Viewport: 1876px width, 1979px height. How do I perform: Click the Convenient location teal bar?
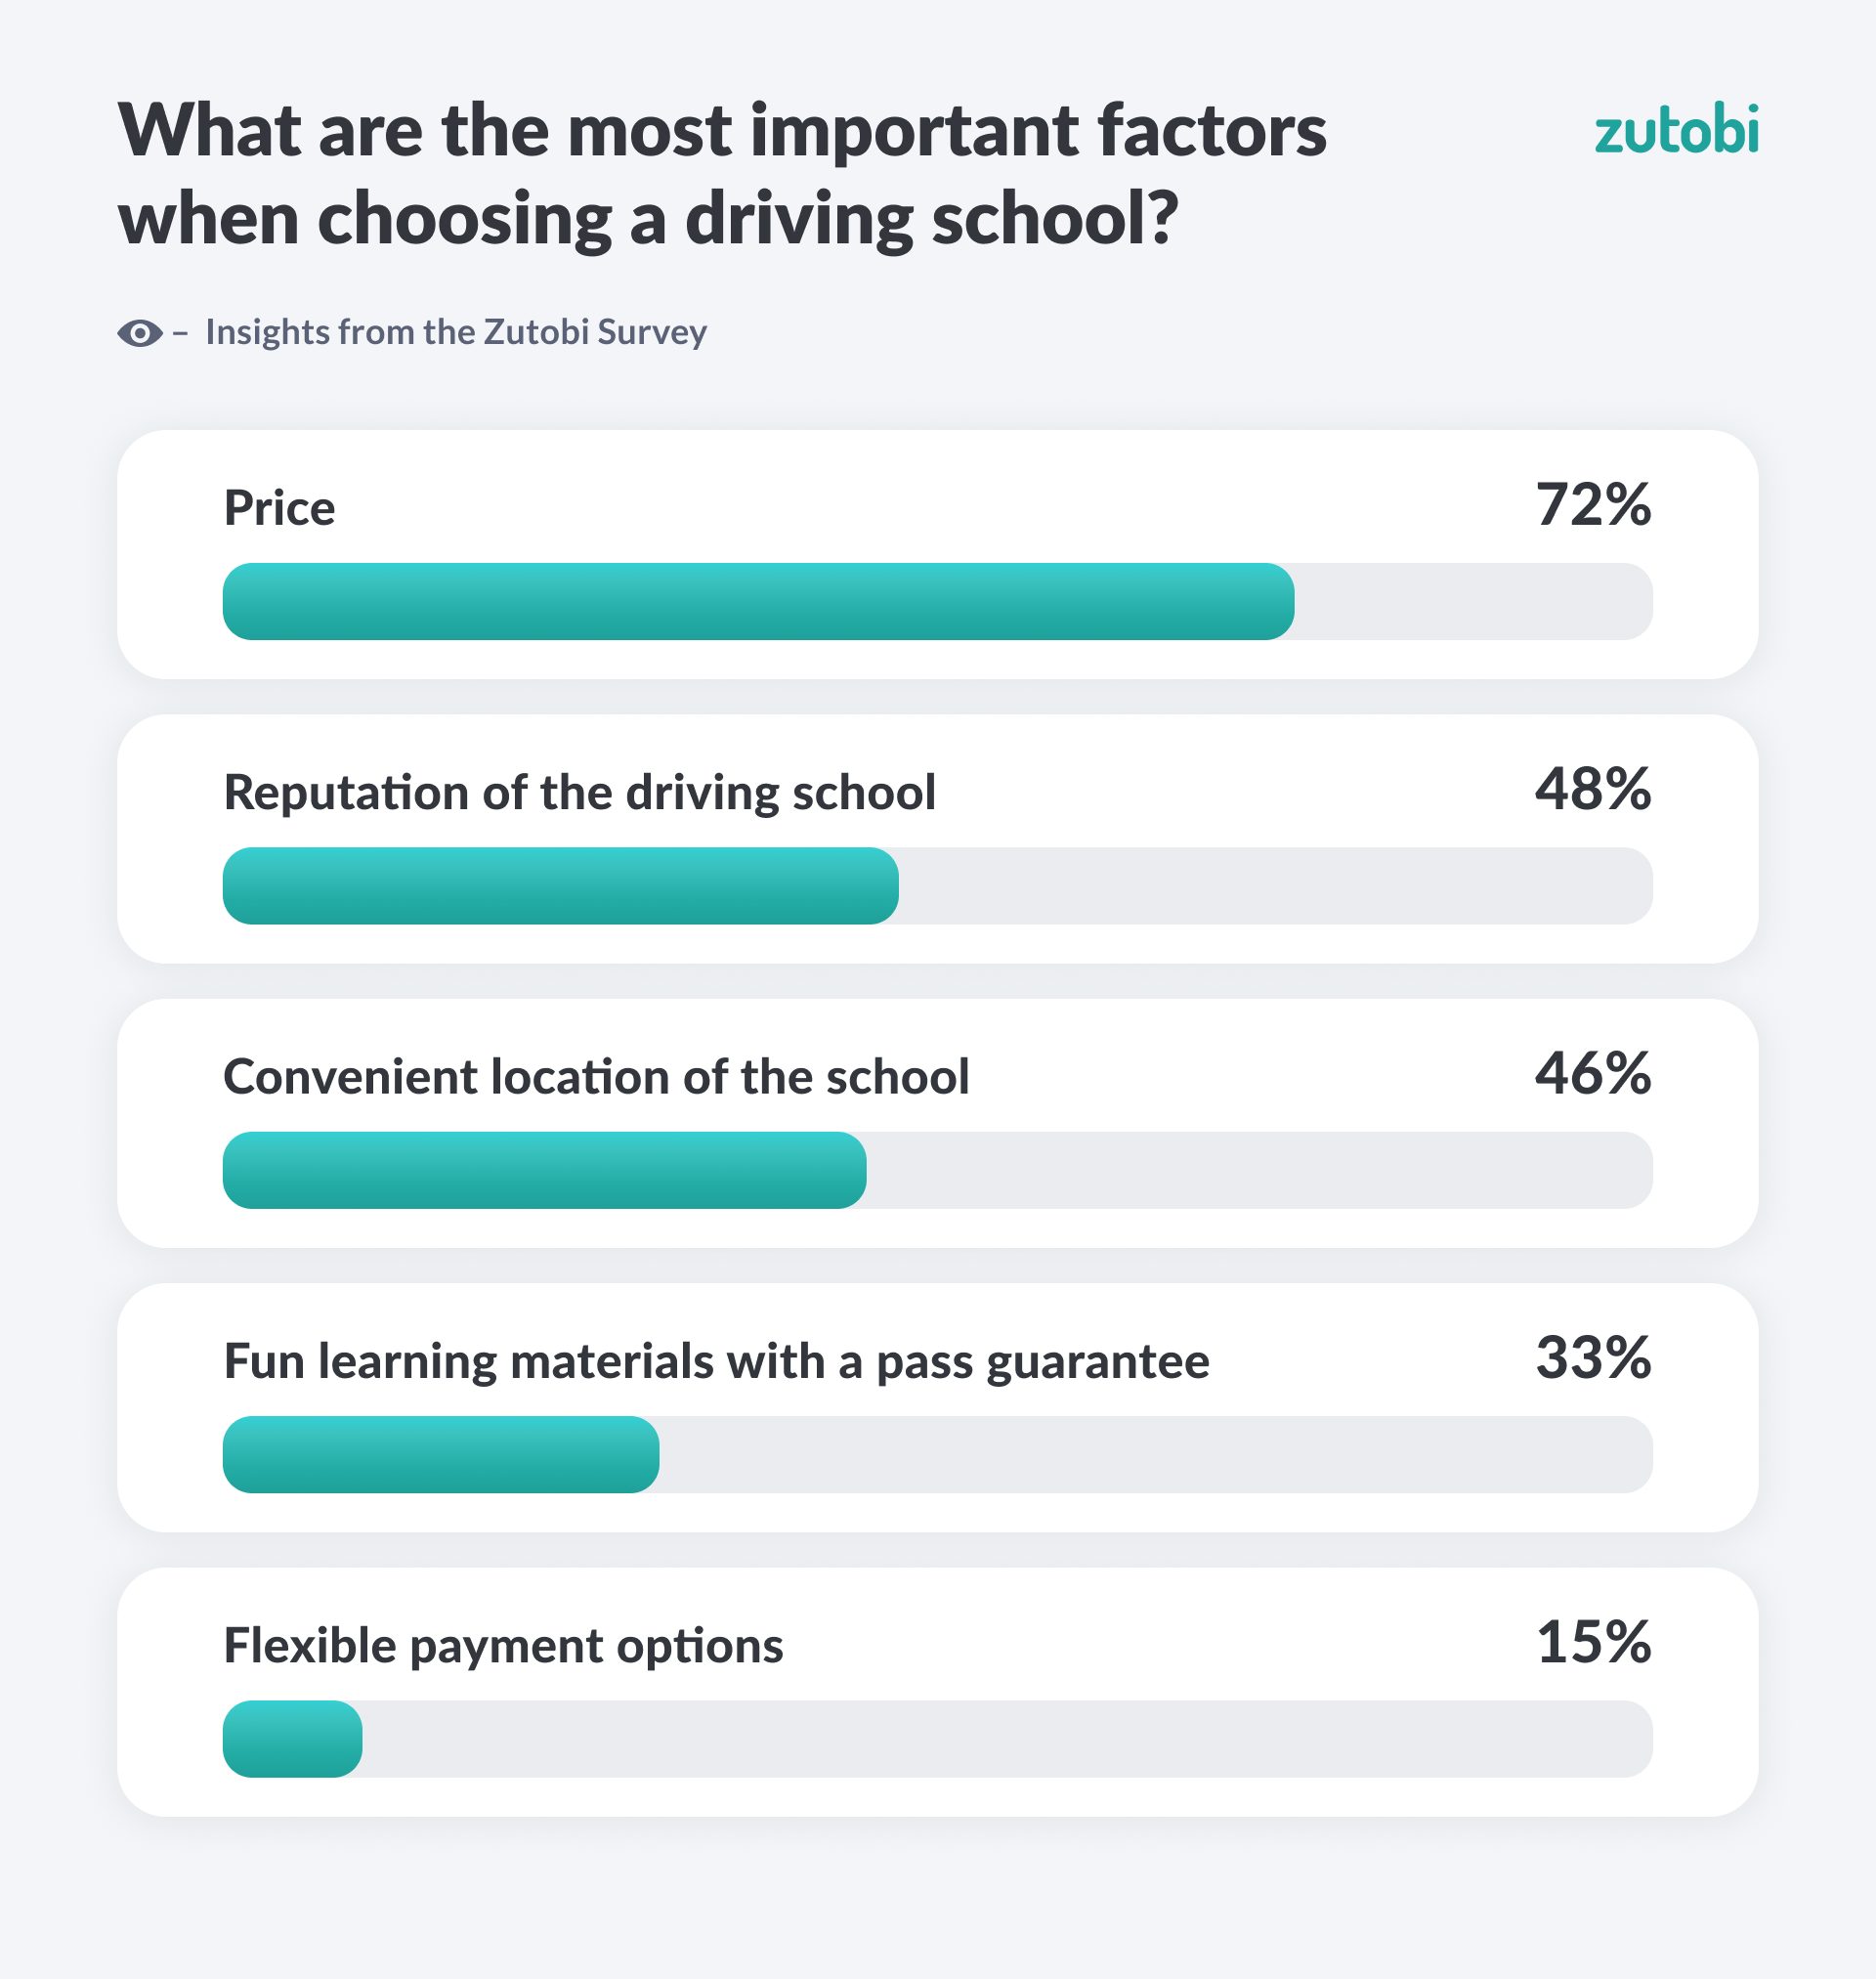pyautogui.click(x=544, y=1170)
